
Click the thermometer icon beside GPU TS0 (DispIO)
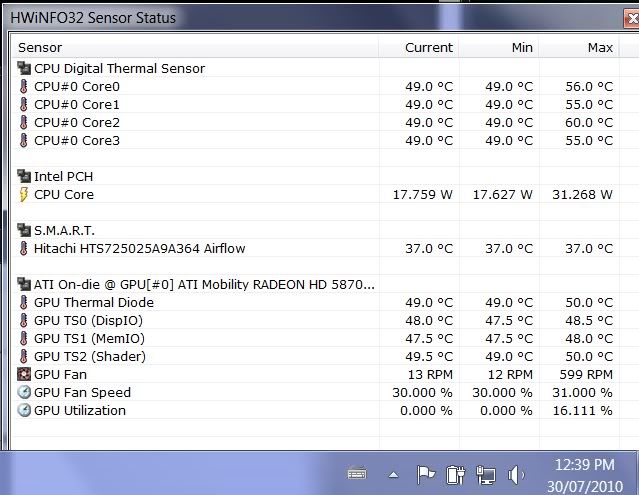[x=24, y=320]
